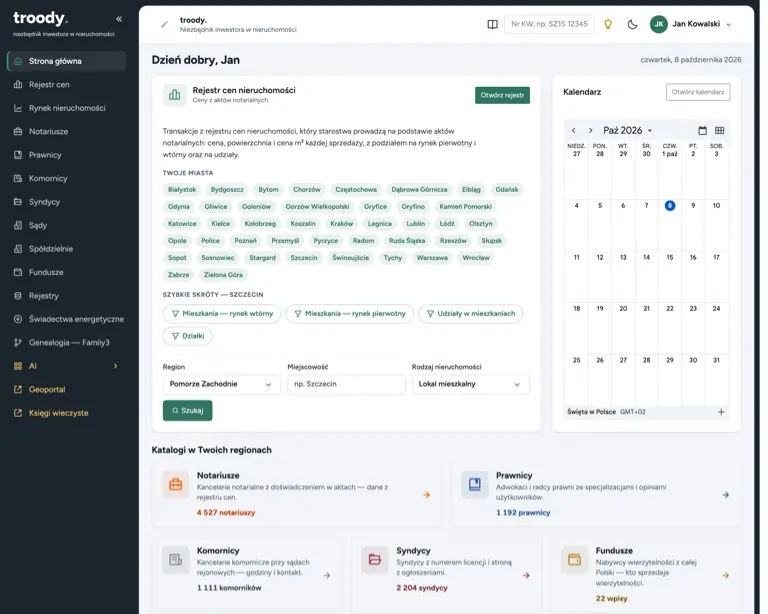The width and height of the screenshot is (768, 614).
Task: Click the calendar today icon
Action: 702,131
